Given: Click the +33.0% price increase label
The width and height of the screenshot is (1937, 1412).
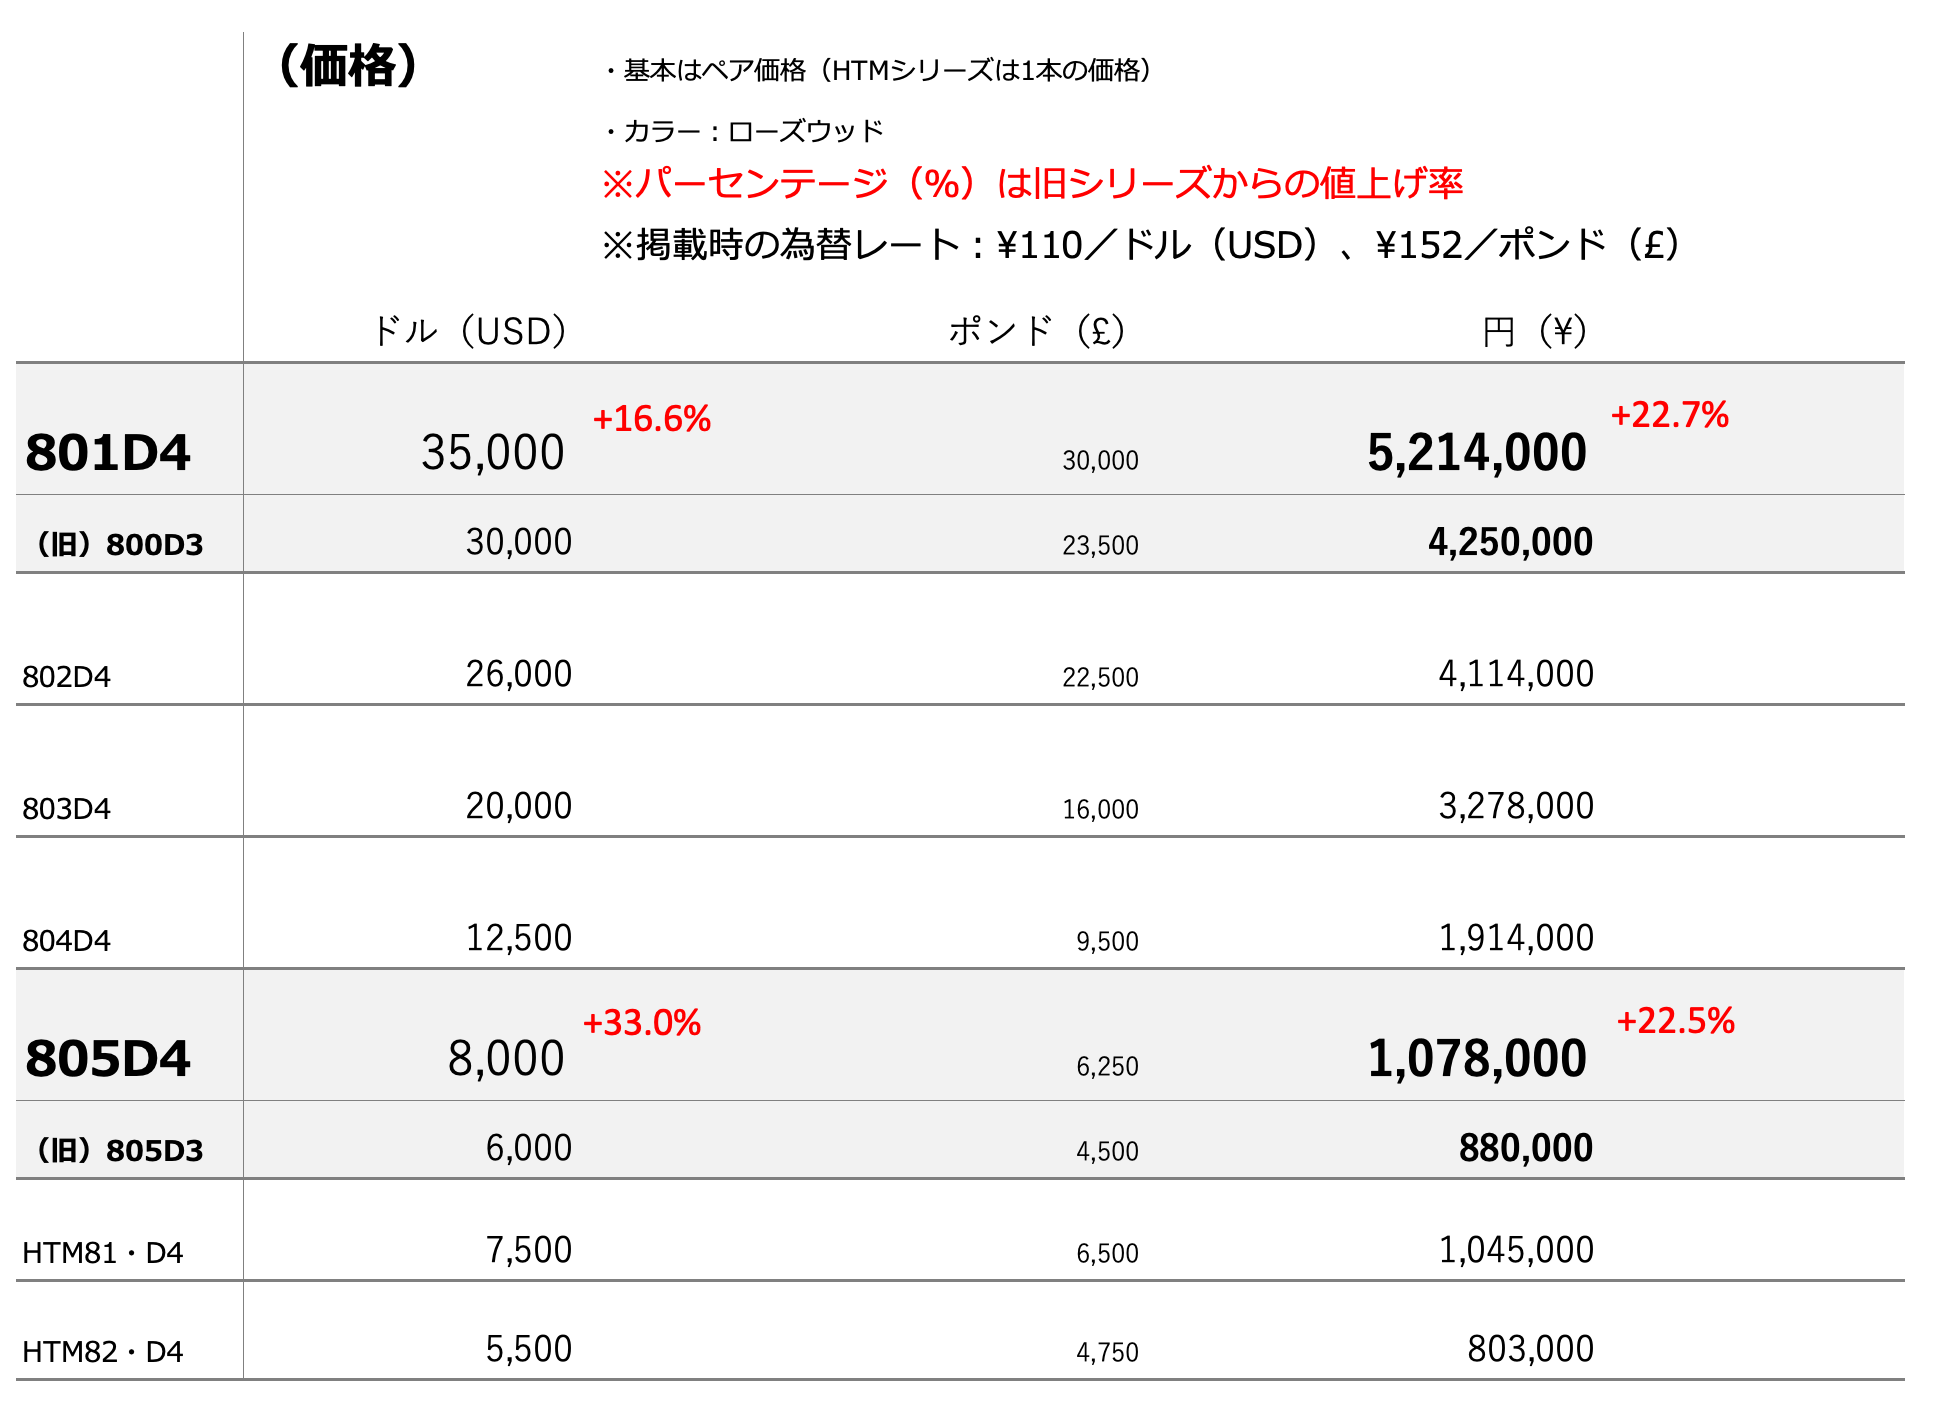Looking at the screenshot, I should 642,1023.
